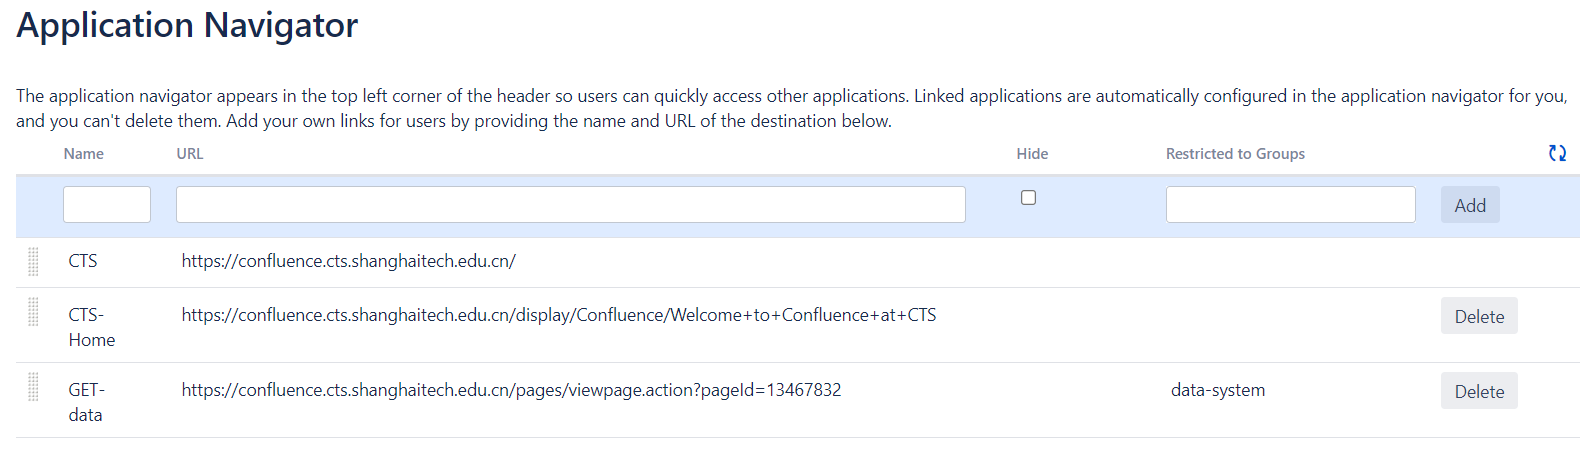Click the Name column header

tap(84, 154)
